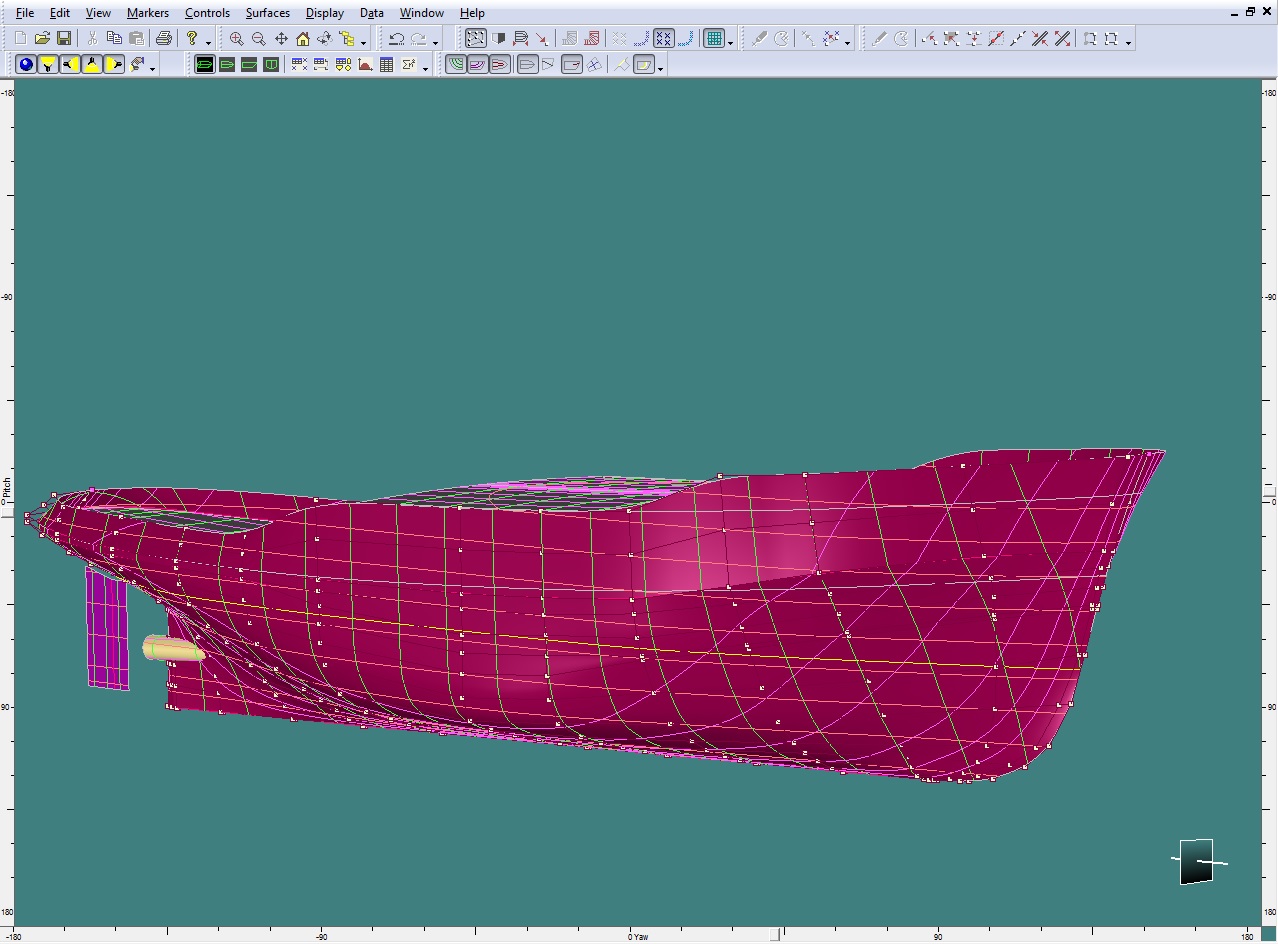Toggle the red Waterlines contour display
Screen dimensions: 1278x944
[x=500, y=65]
